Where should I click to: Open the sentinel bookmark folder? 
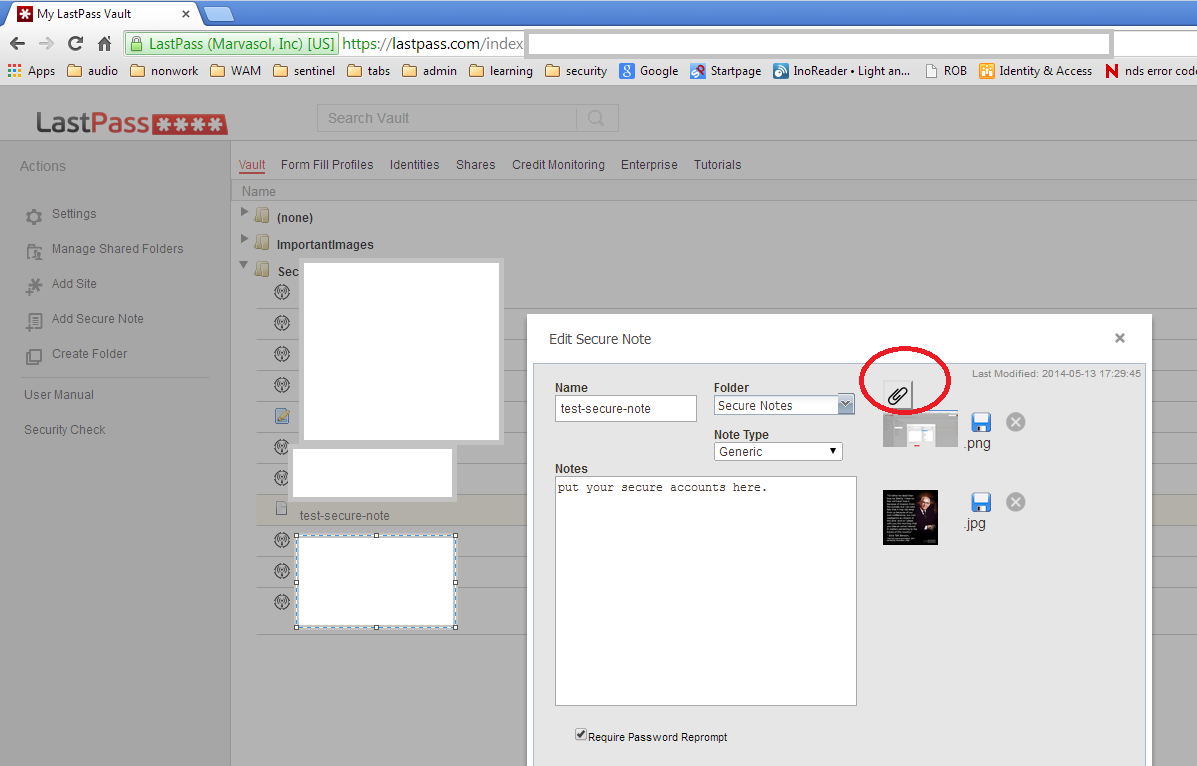(x=304, y=71)
